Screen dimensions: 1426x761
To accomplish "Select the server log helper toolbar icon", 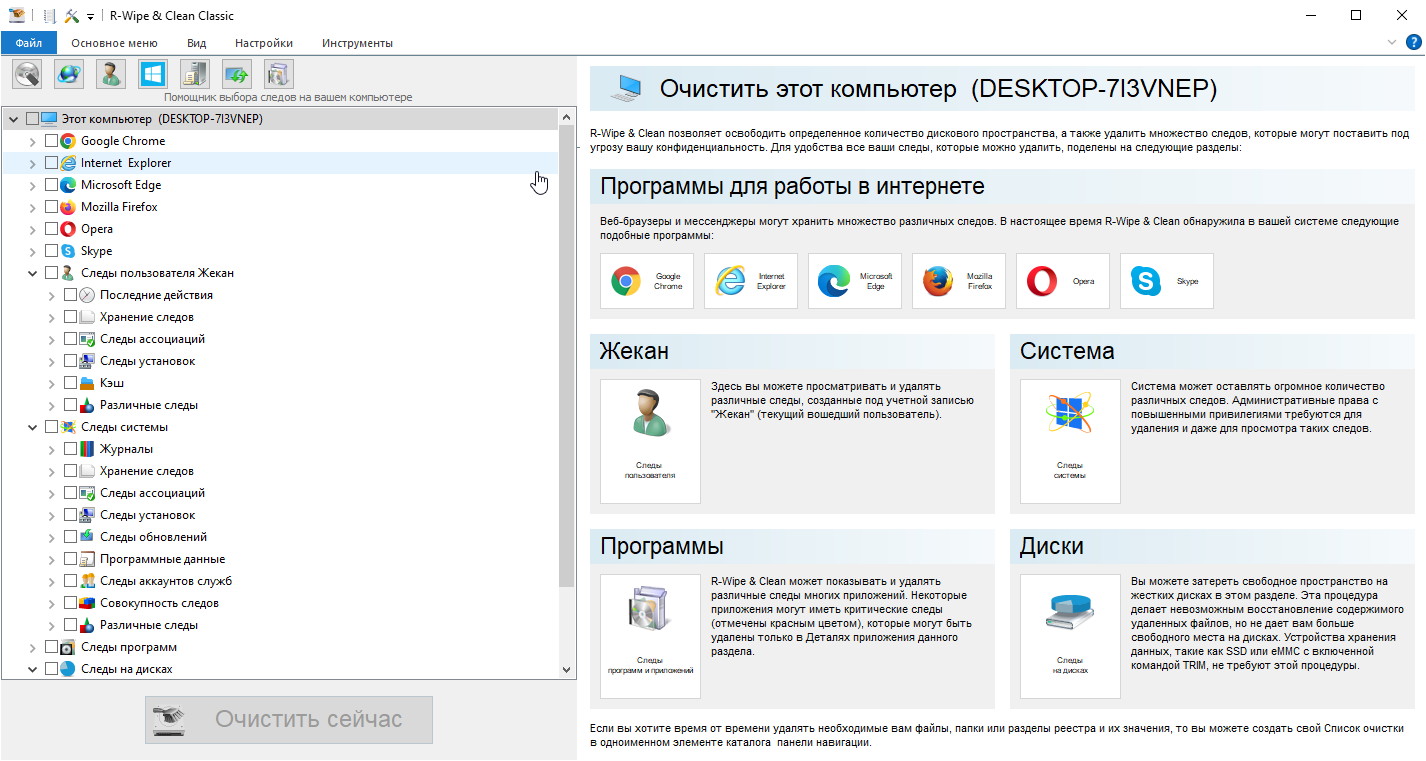I will coord(195,74).
